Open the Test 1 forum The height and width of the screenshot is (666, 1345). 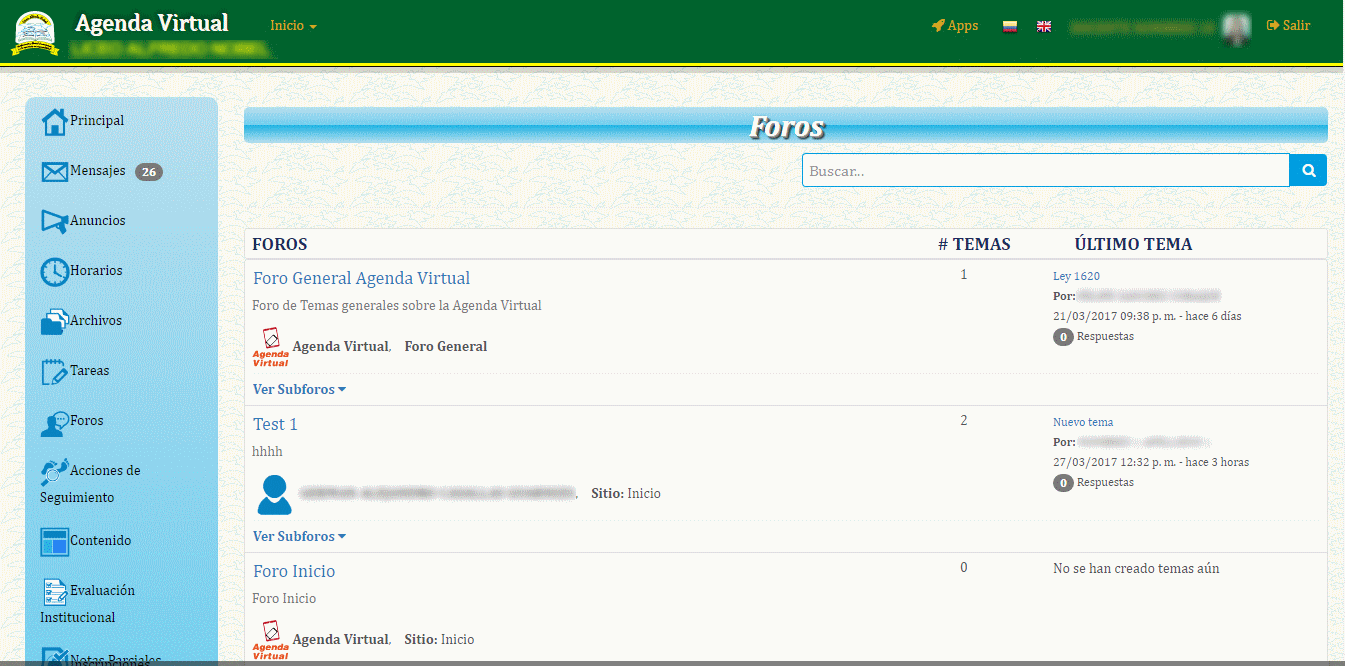point(275,425)
